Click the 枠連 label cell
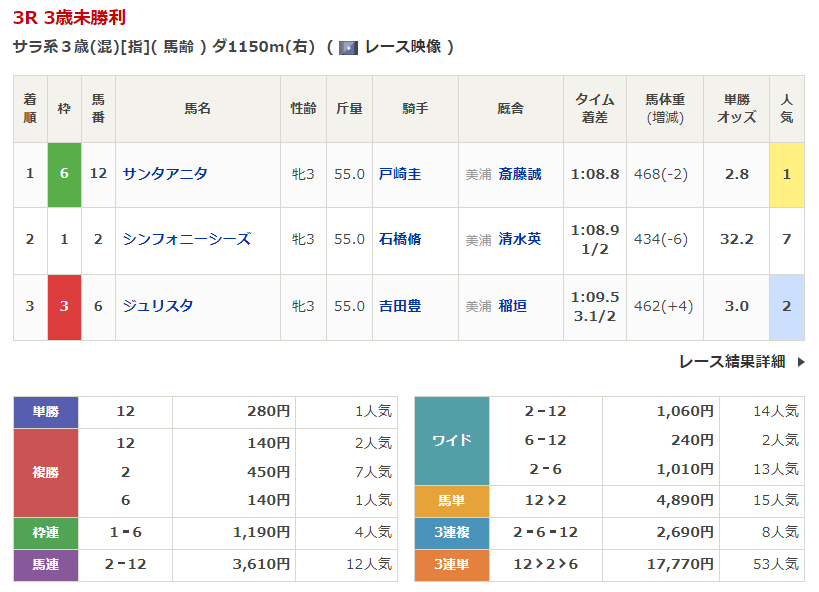Viewport: 819px width, 592px height. click(x=46, y=533)
